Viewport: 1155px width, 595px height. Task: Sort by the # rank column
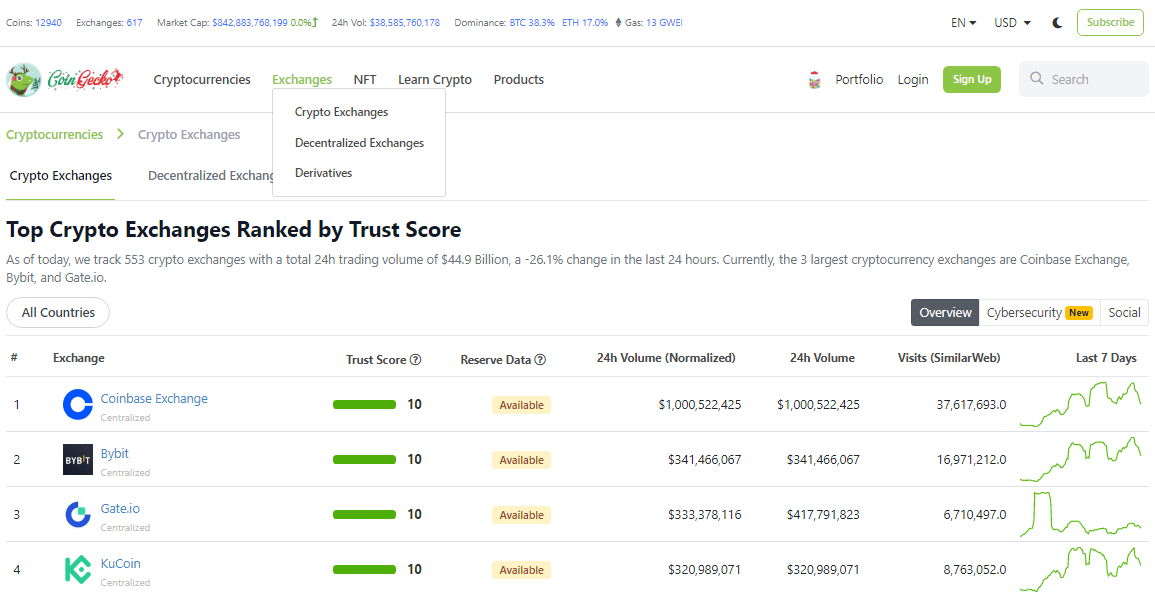(14, 358)
